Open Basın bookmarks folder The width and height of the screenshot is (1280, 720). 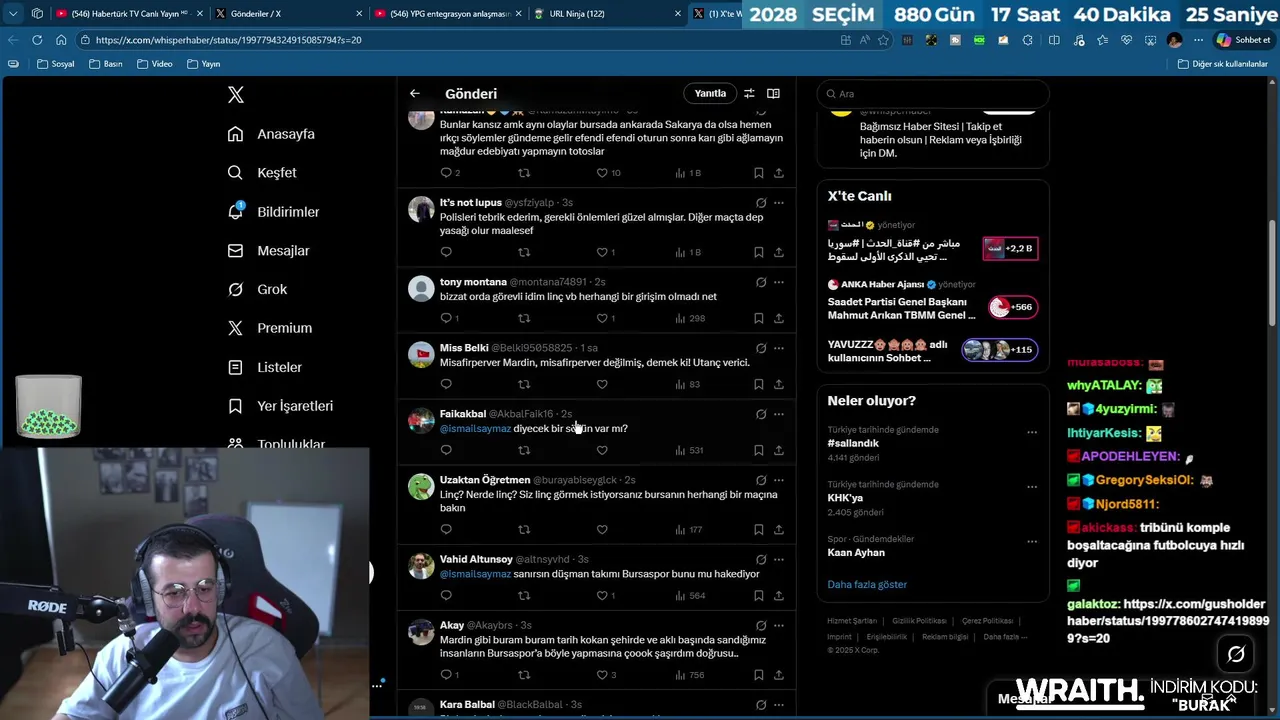[x=106, y=64]
